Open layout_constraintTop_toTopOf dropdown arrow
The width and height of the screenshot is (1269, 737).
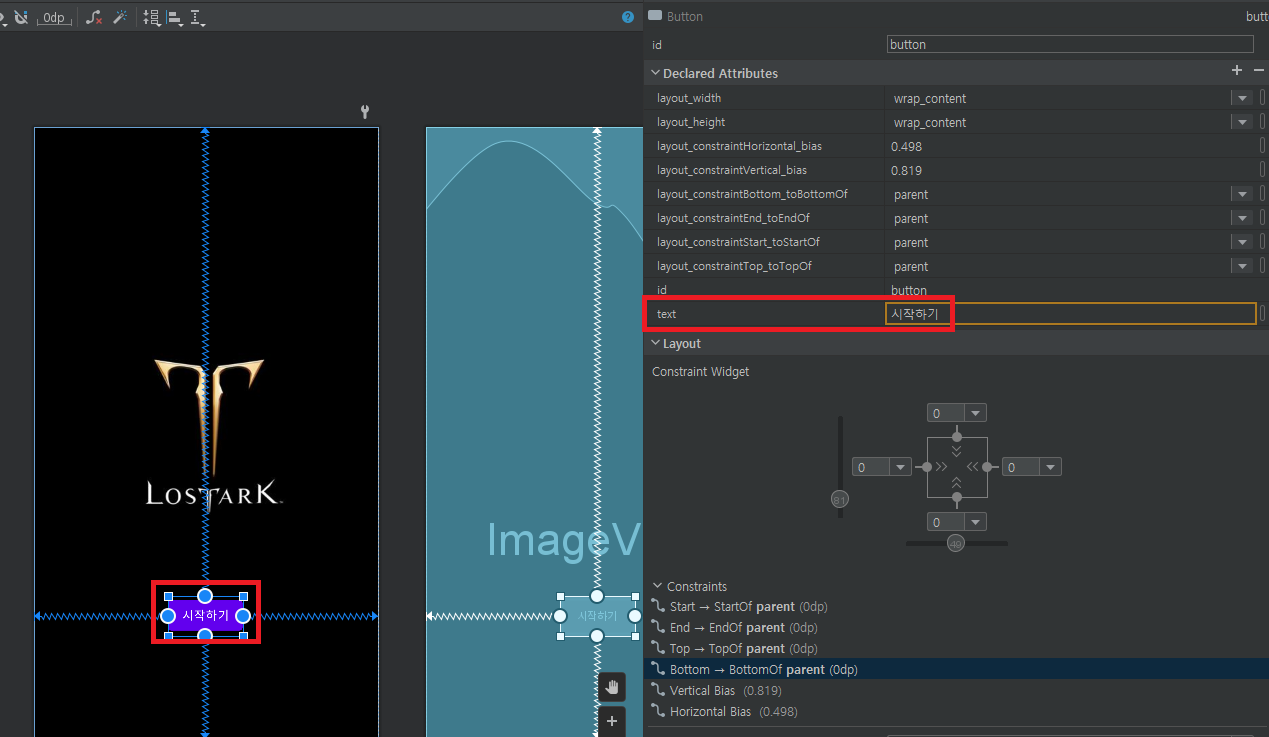pos(1242,266)
